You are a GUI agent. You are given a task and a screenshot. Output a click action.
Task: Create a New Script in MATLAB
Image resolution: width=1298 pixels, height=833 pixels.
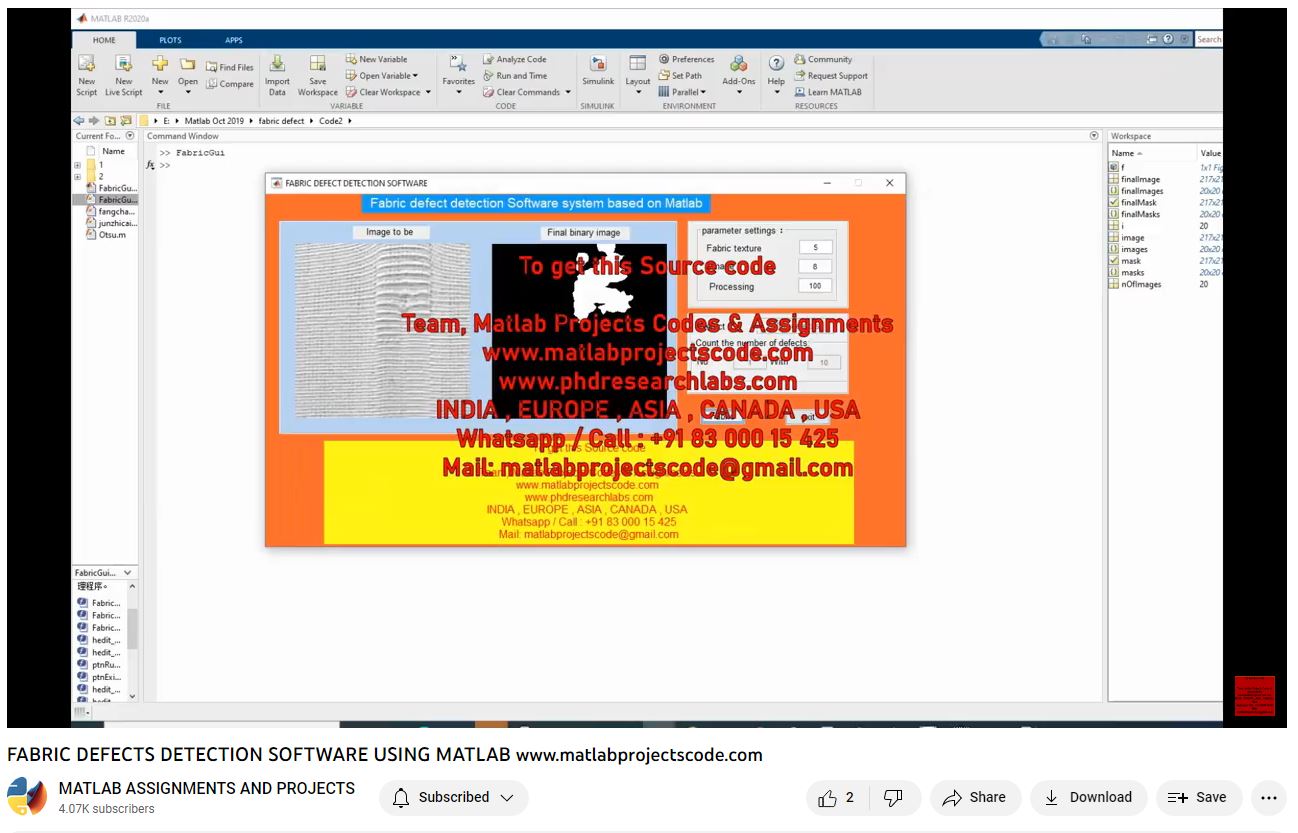86,74
